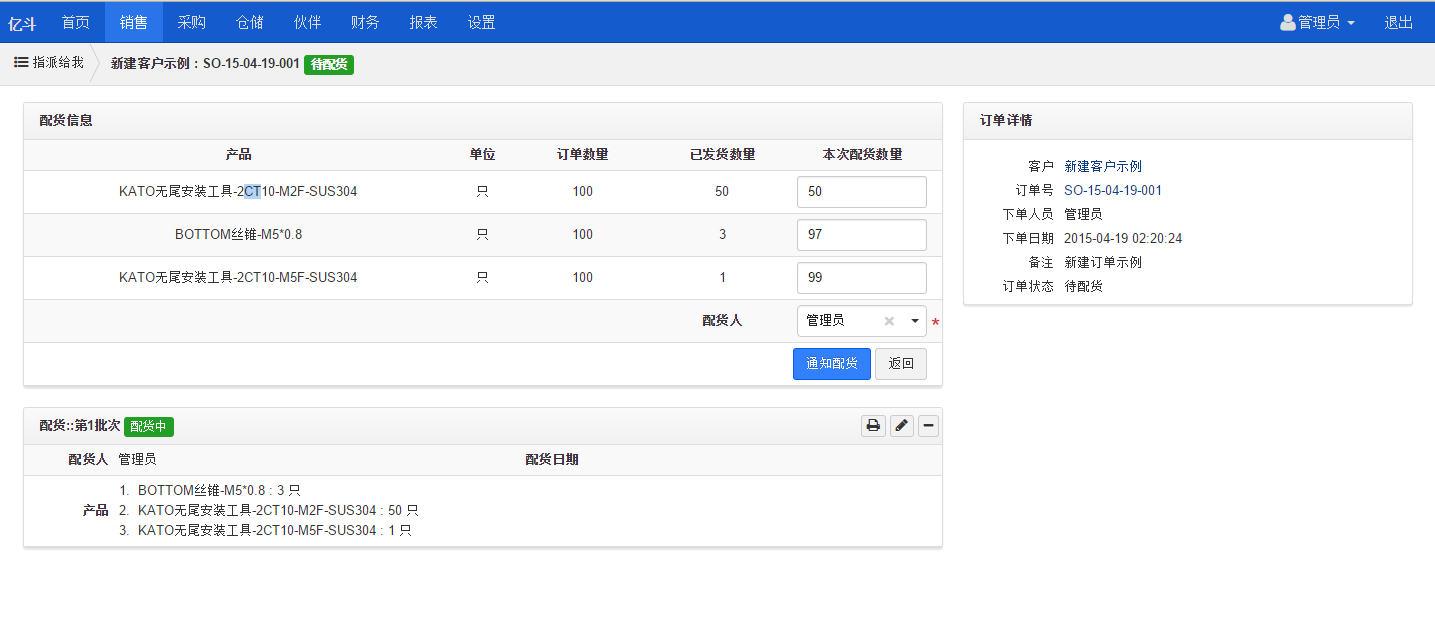Screen dimensions: 1435x640
Task: Click the 返回 button
Action: [x=901, y=364]
